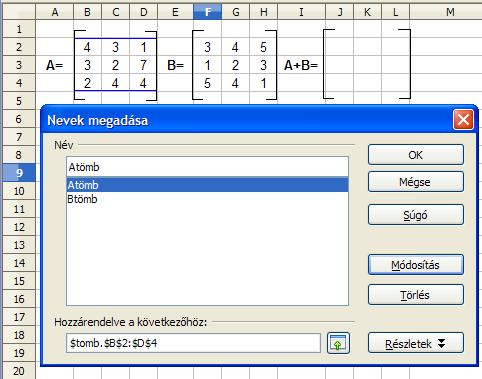Select column F header
The height and width of the screenshot is (379, 482).
(x=207, y=12)
